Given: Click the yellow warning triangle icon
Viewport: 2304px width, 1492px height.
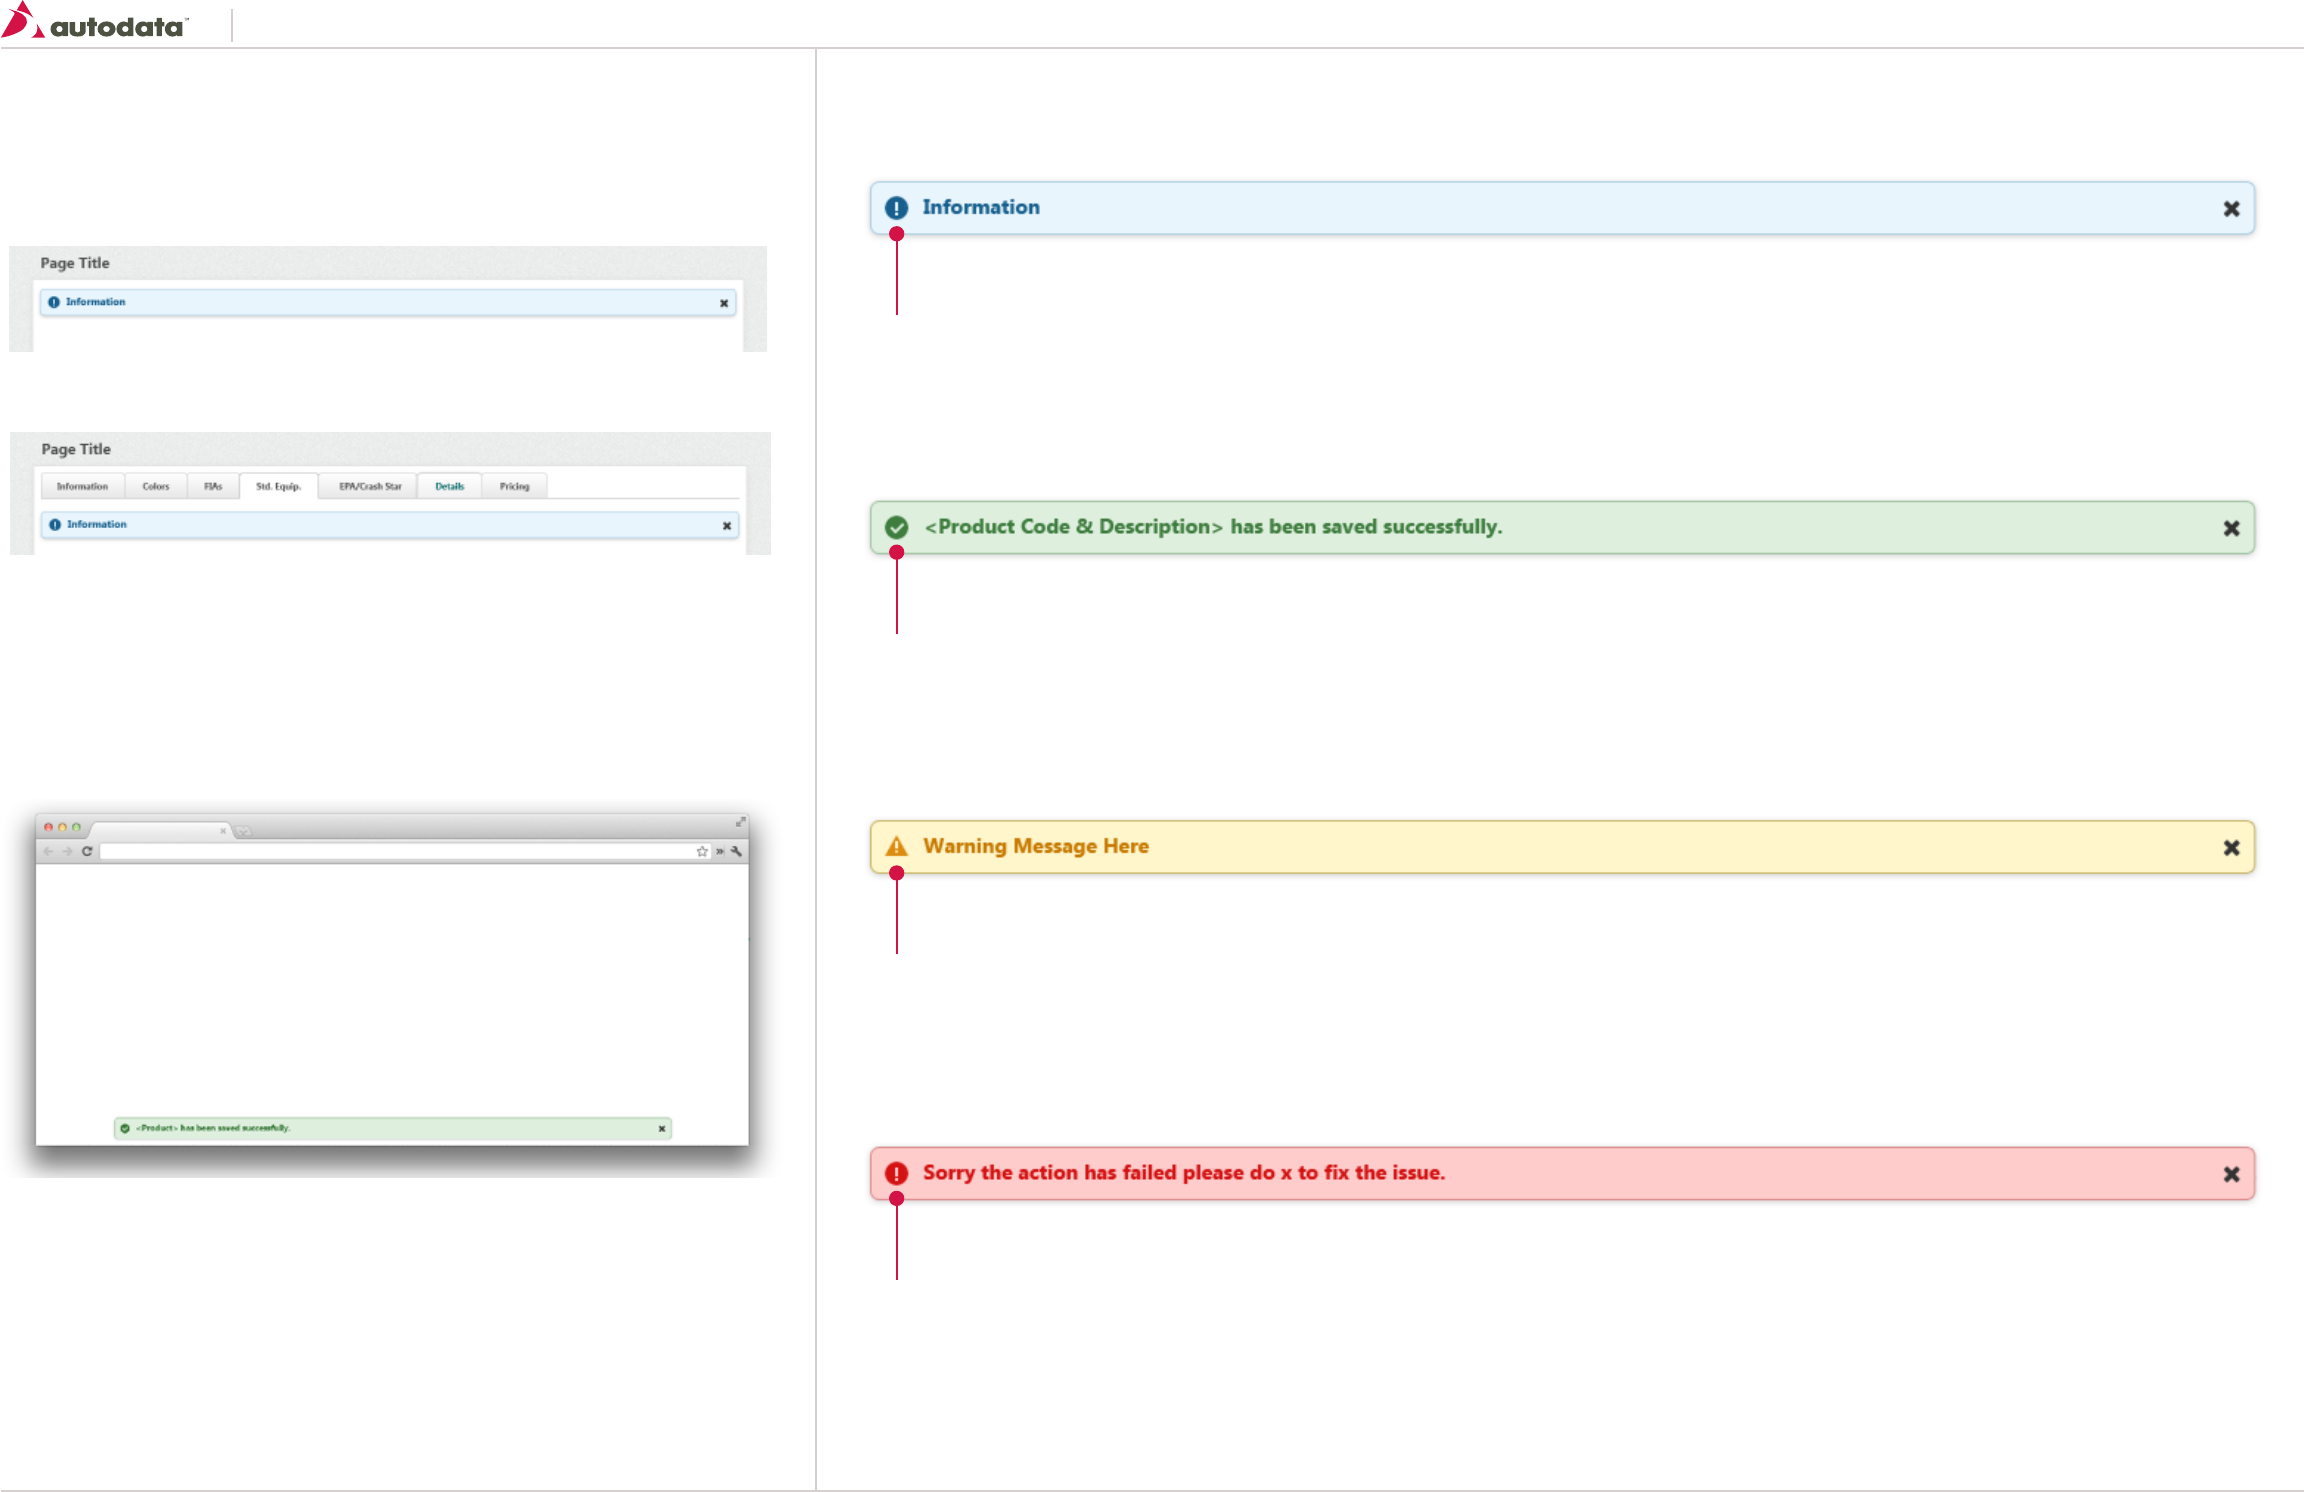Looking at the screenshot, I should click(896, 846).
